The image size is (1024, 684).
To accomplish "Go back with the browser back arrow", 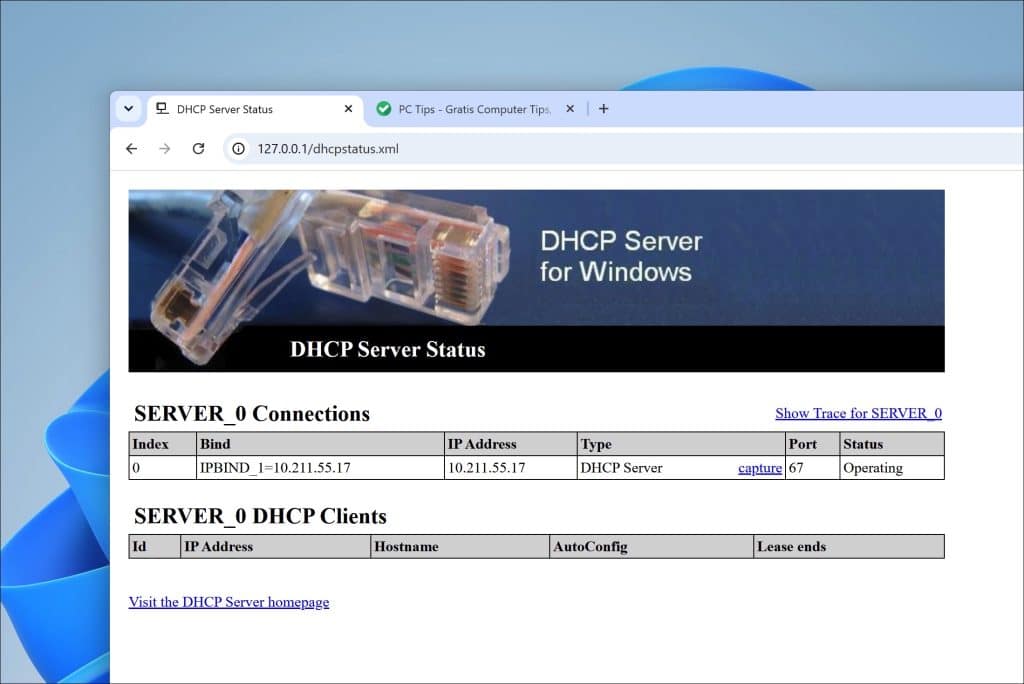I will tap(131, 149).
